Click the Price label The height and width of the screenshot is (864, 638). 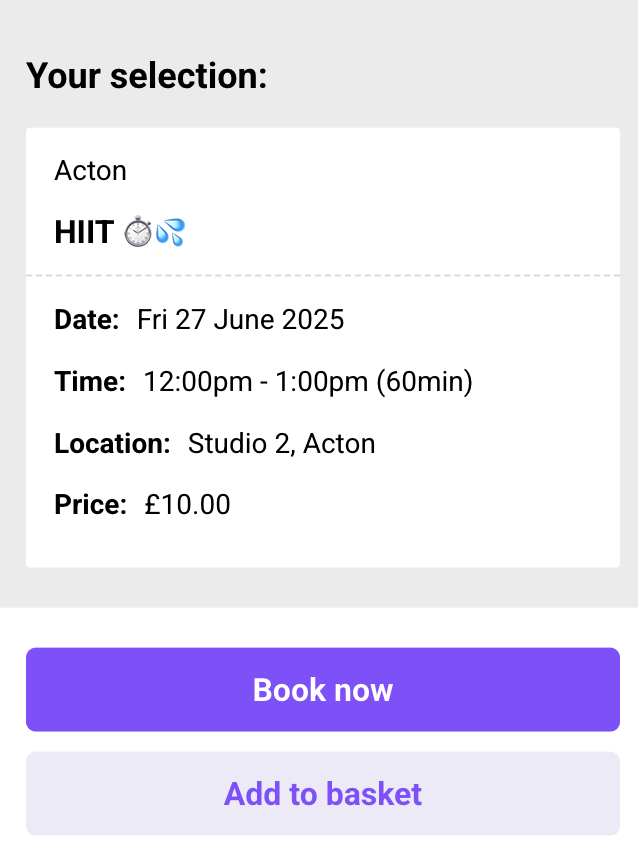(x=91, y=505)
